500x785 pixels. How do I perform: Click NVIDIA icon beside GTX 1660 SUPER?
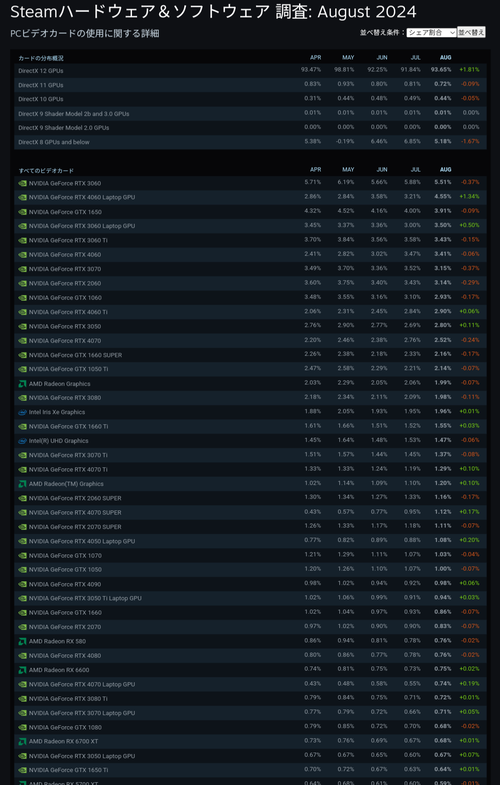pos(23,355)
